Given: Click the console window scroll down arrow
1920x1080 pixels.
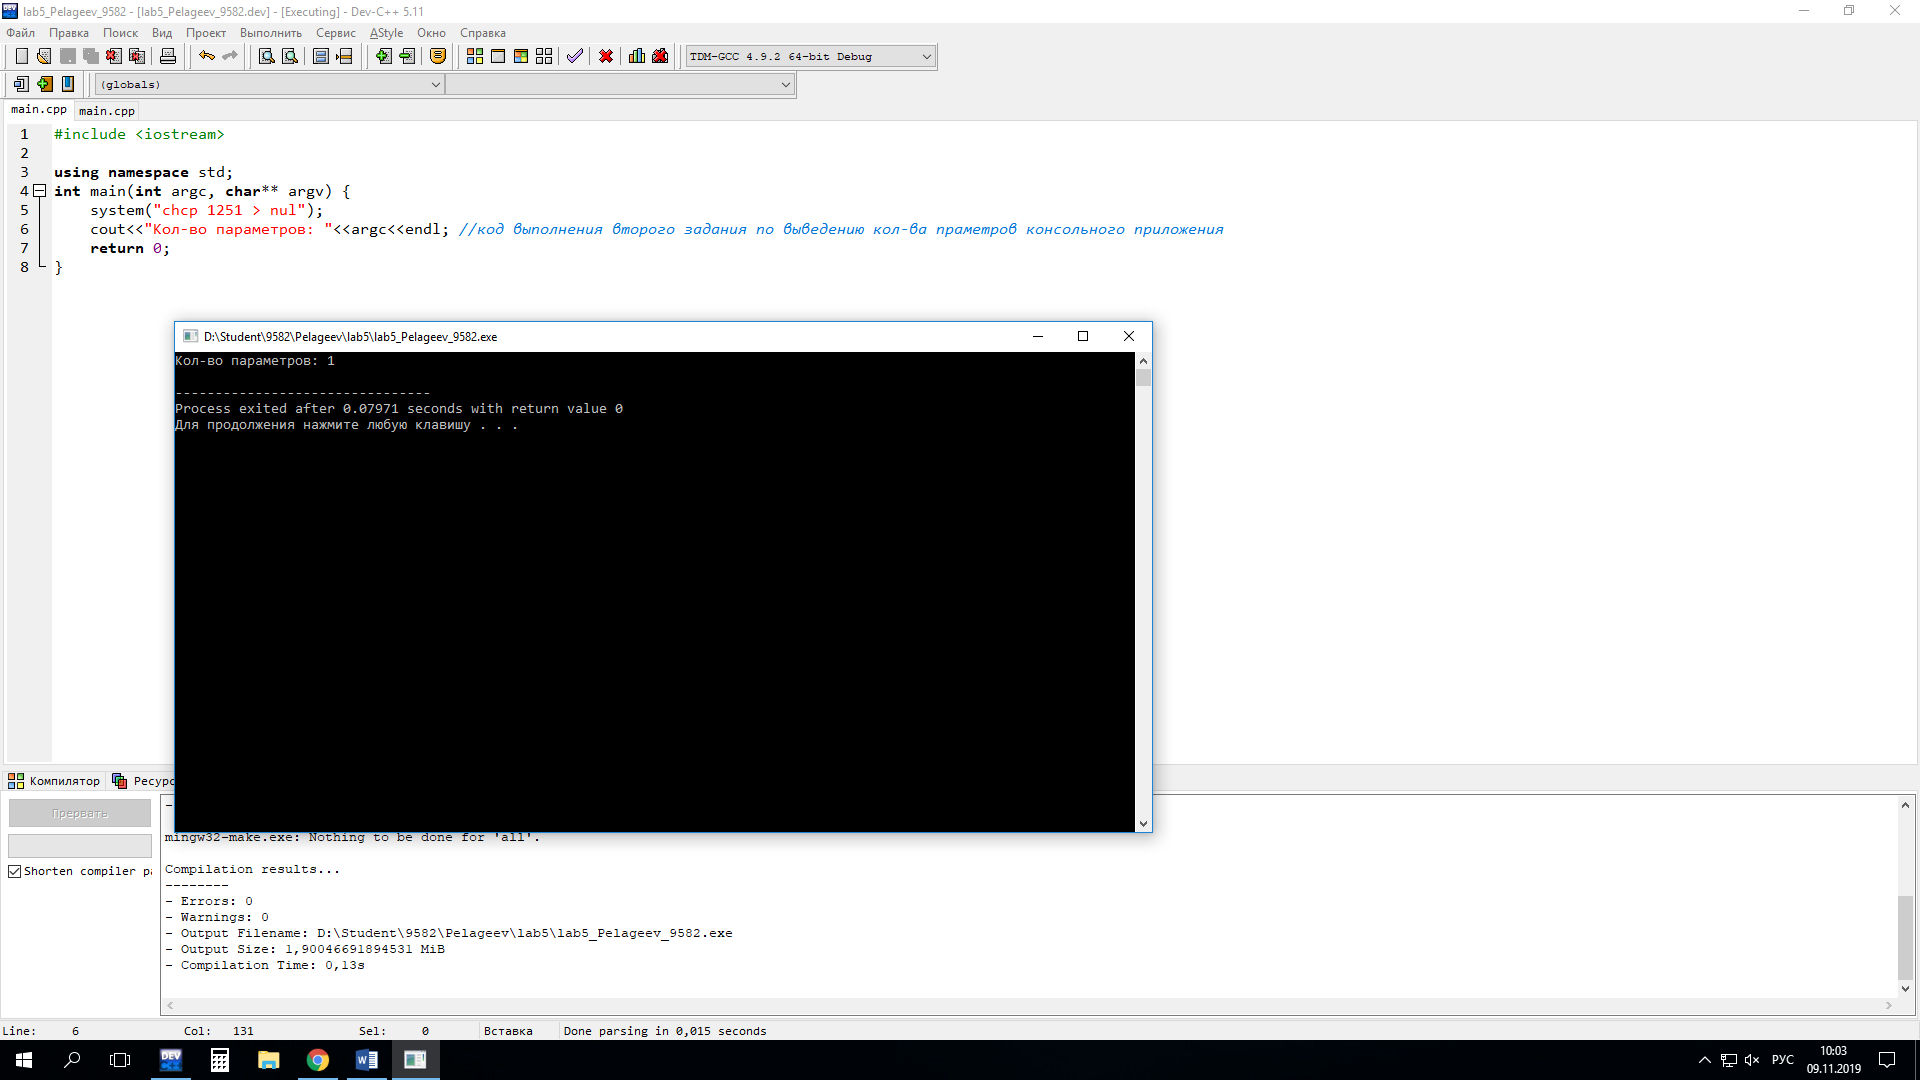Looking at the screenshot, I should (1143, 824).
